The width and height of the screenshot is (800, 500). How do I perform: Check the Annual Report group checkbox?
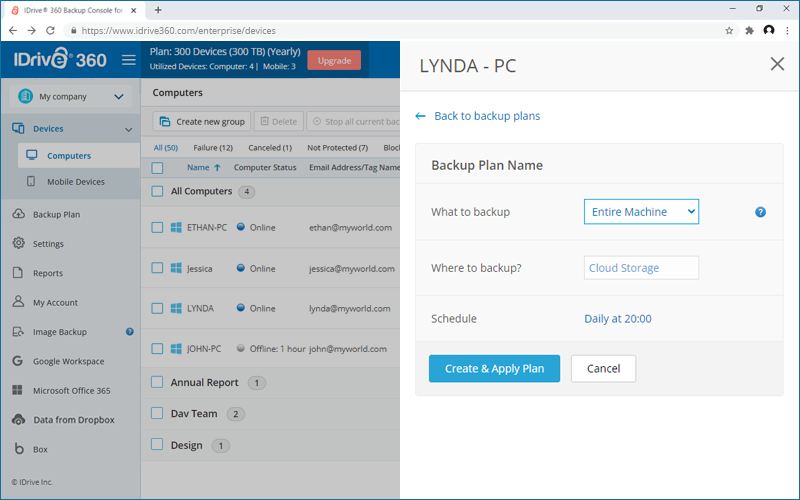(157, 382)
